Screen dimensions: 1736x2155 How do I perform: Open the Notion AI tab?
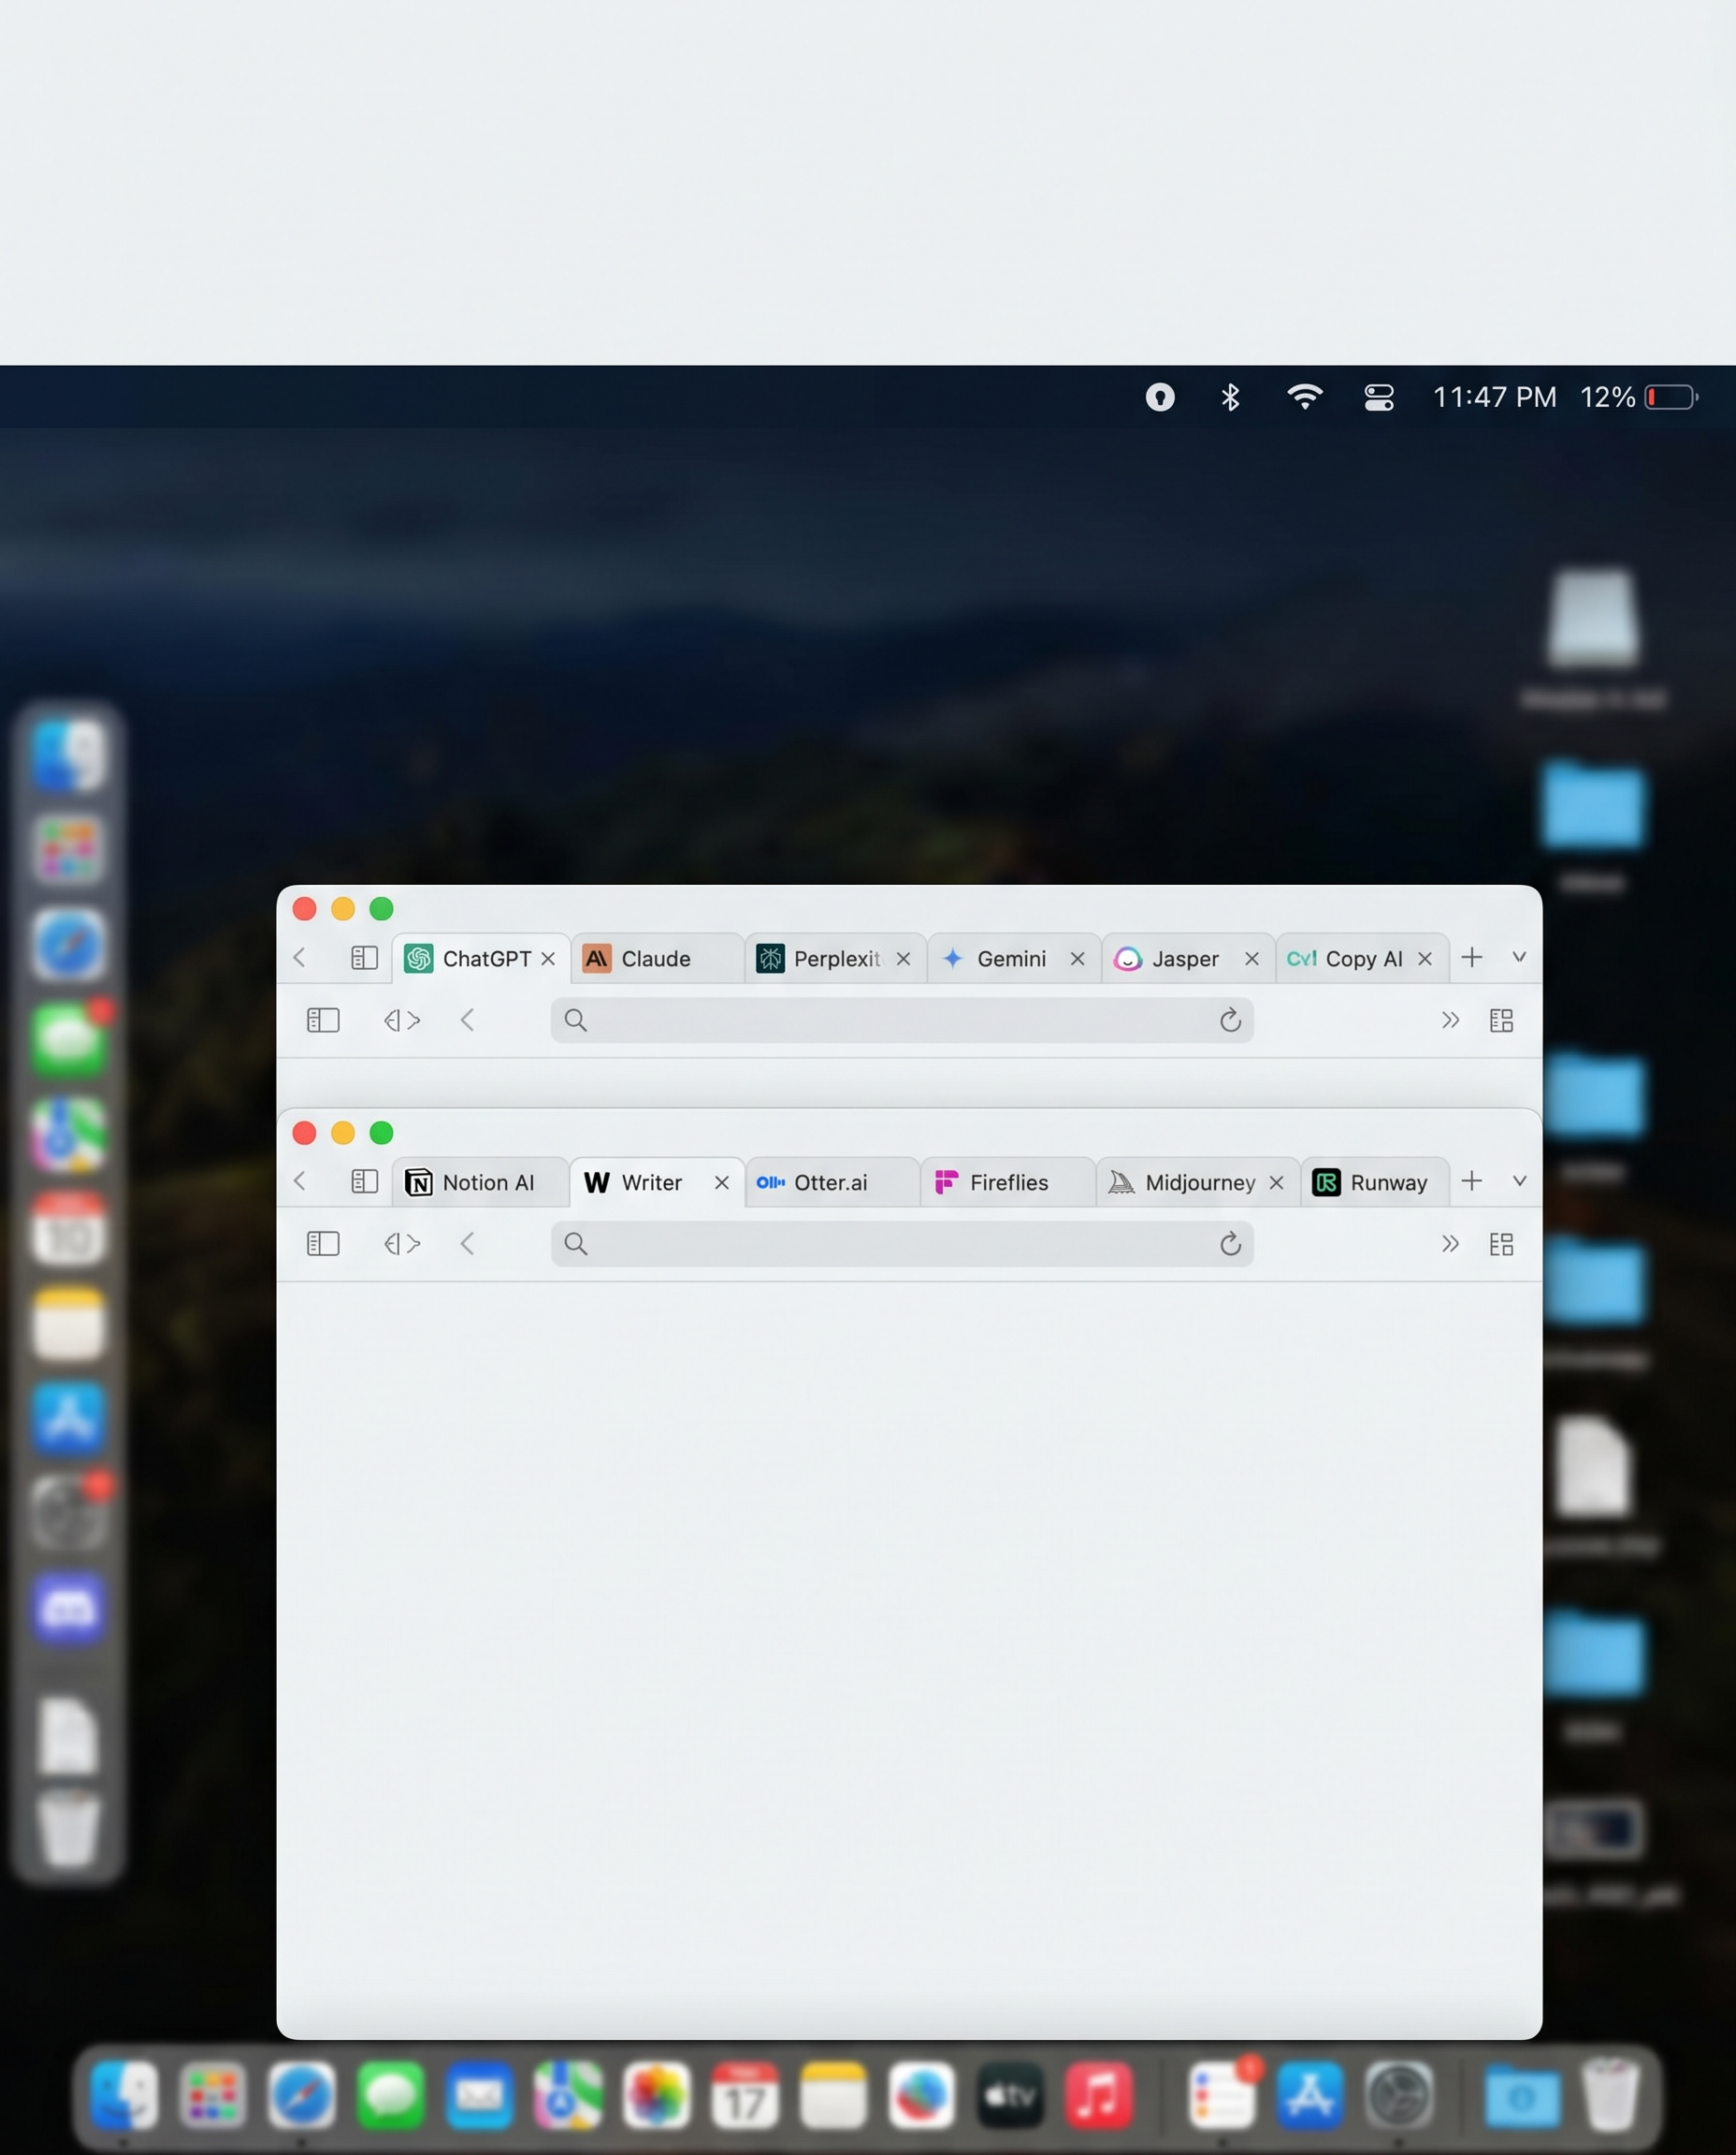481,1182
